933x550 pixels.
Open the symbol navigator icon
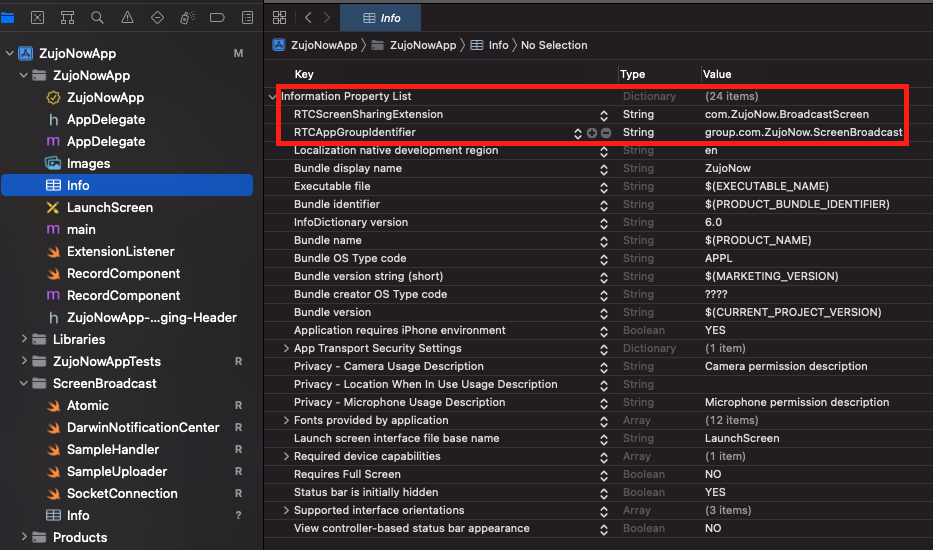pos(67,18)
